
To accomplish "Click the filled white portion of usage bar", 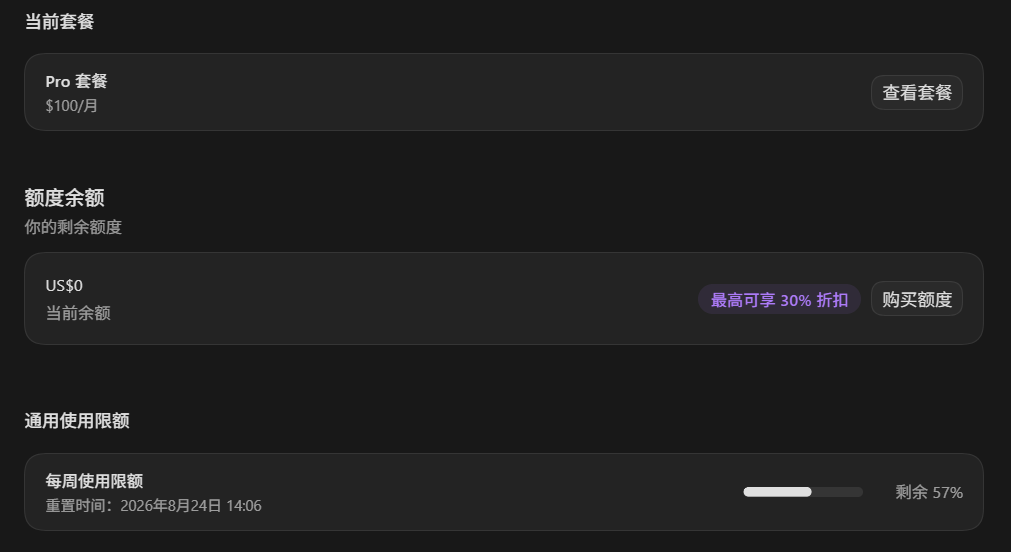I will [x=777, y=492].
